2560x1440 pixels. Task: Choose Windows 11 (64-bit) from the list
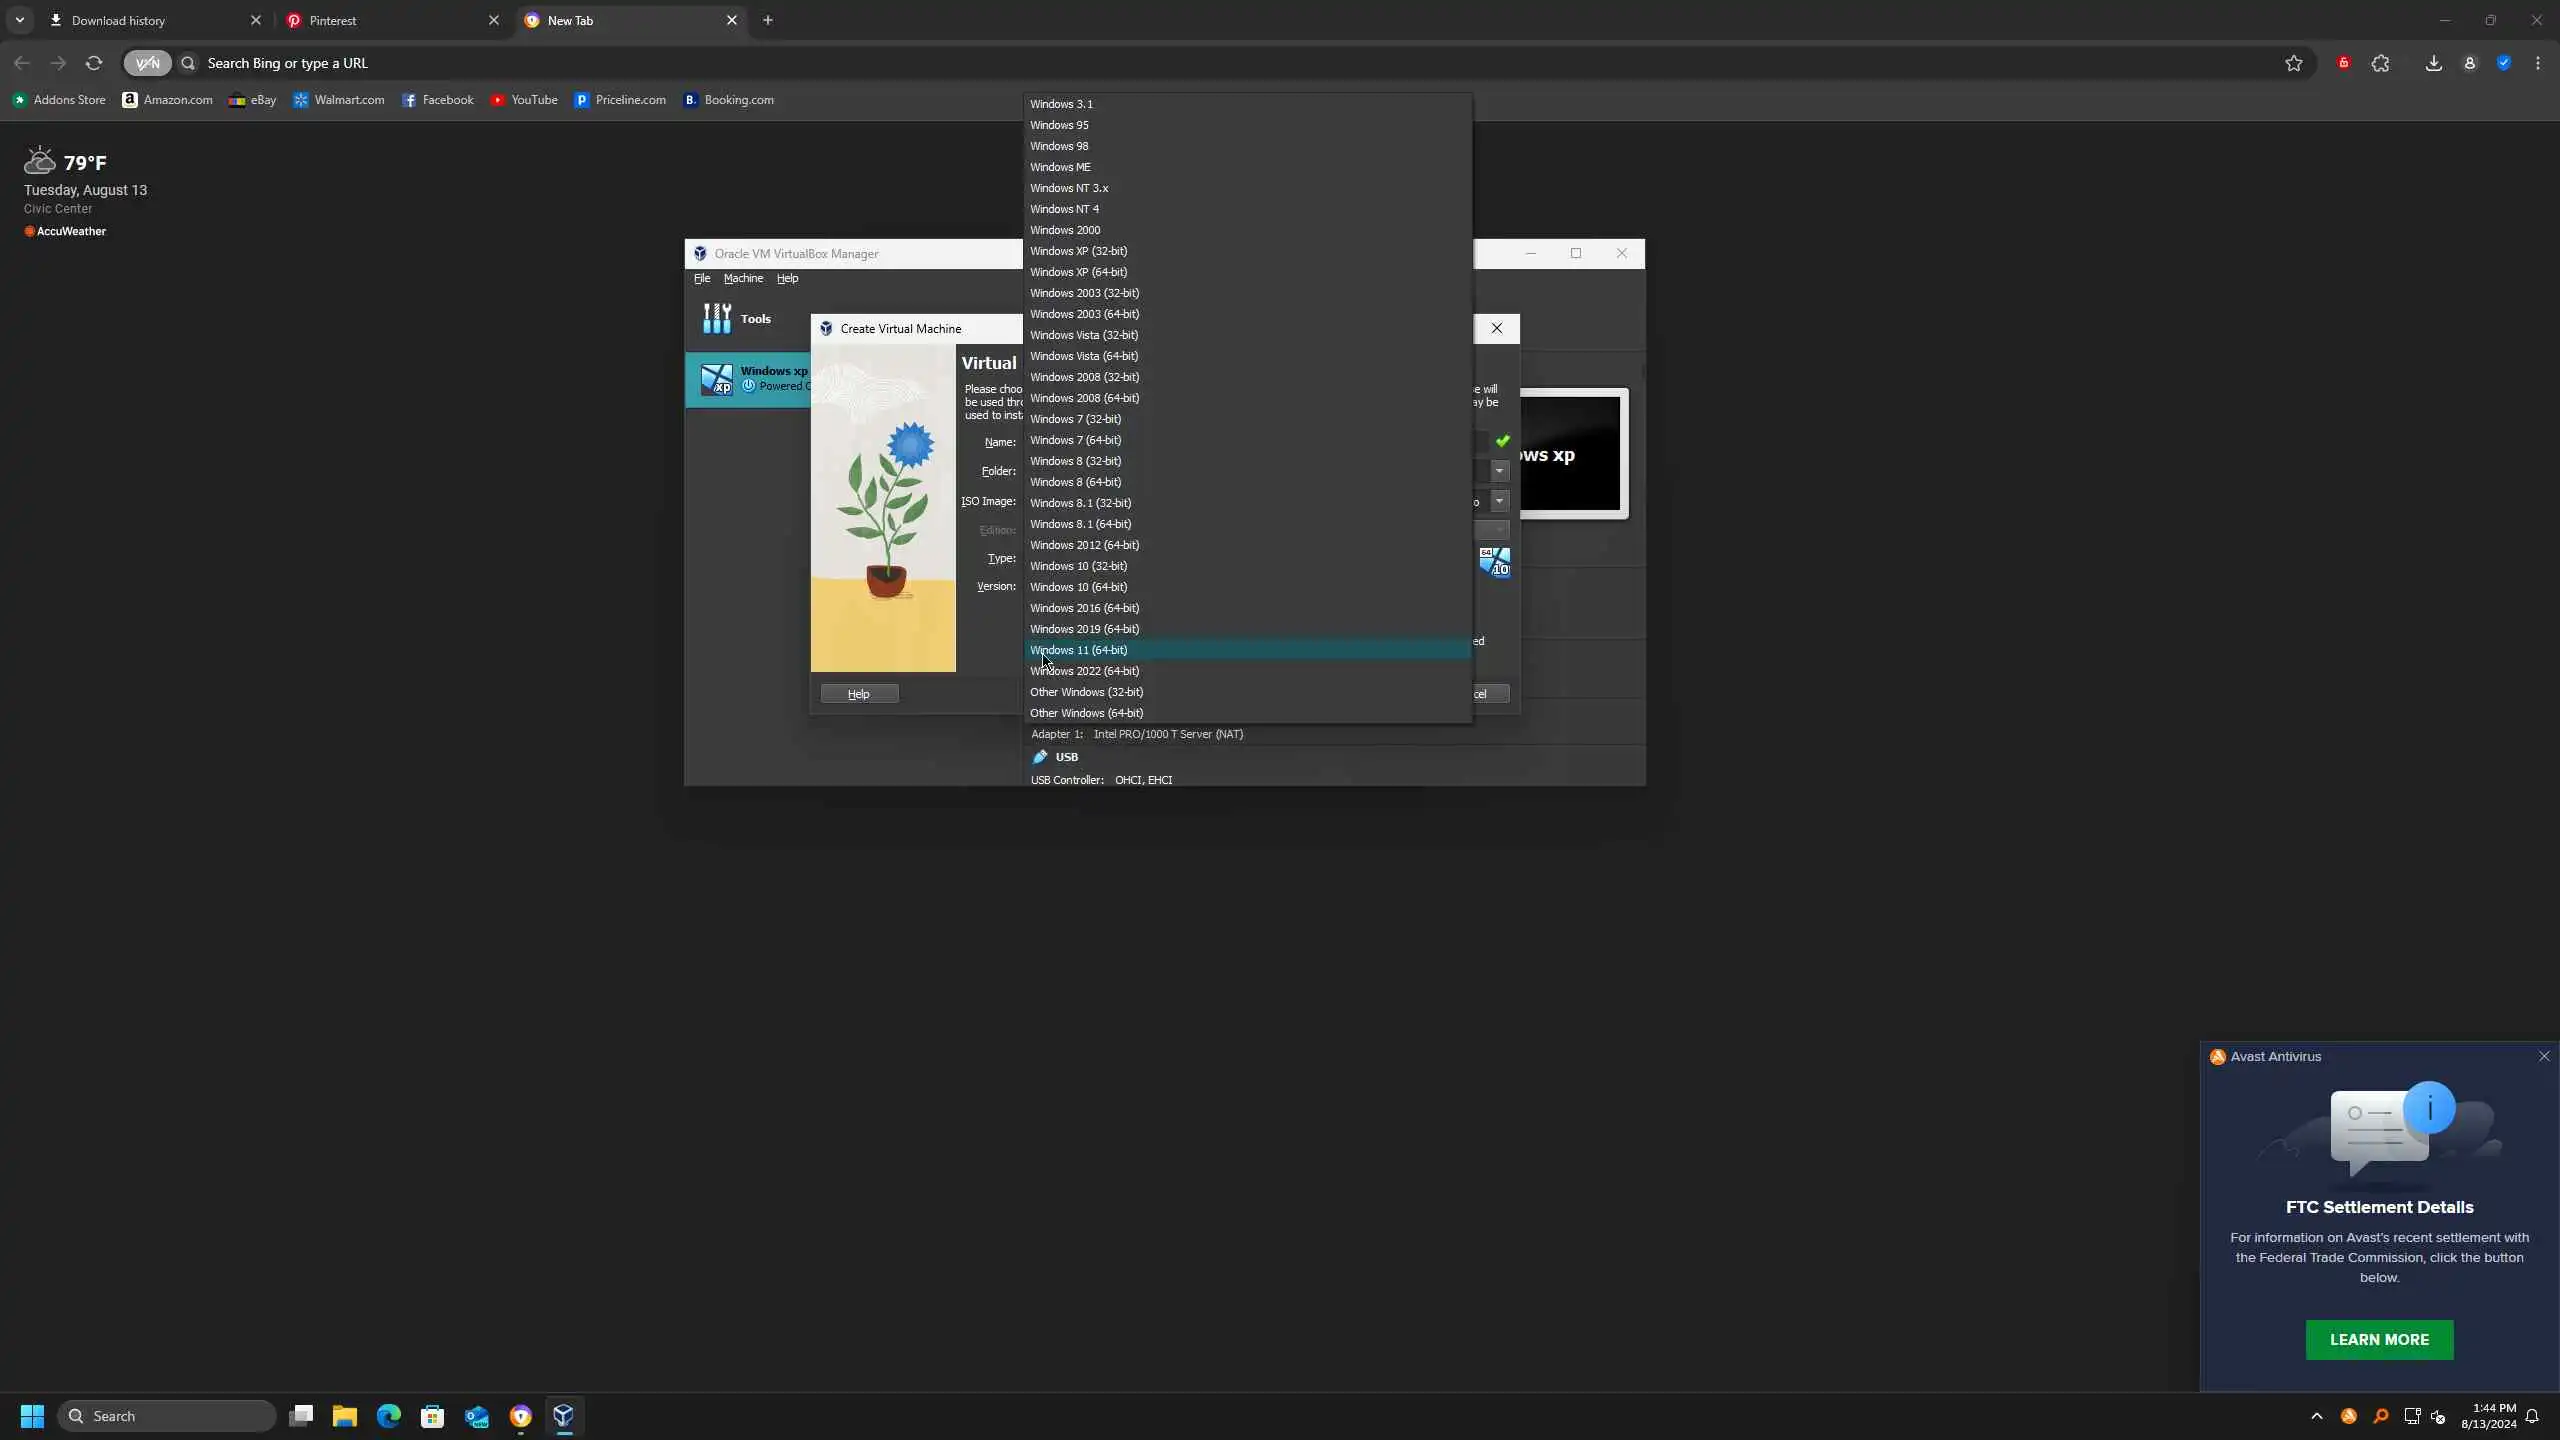pyautogui.click(x=1078, y=650)
